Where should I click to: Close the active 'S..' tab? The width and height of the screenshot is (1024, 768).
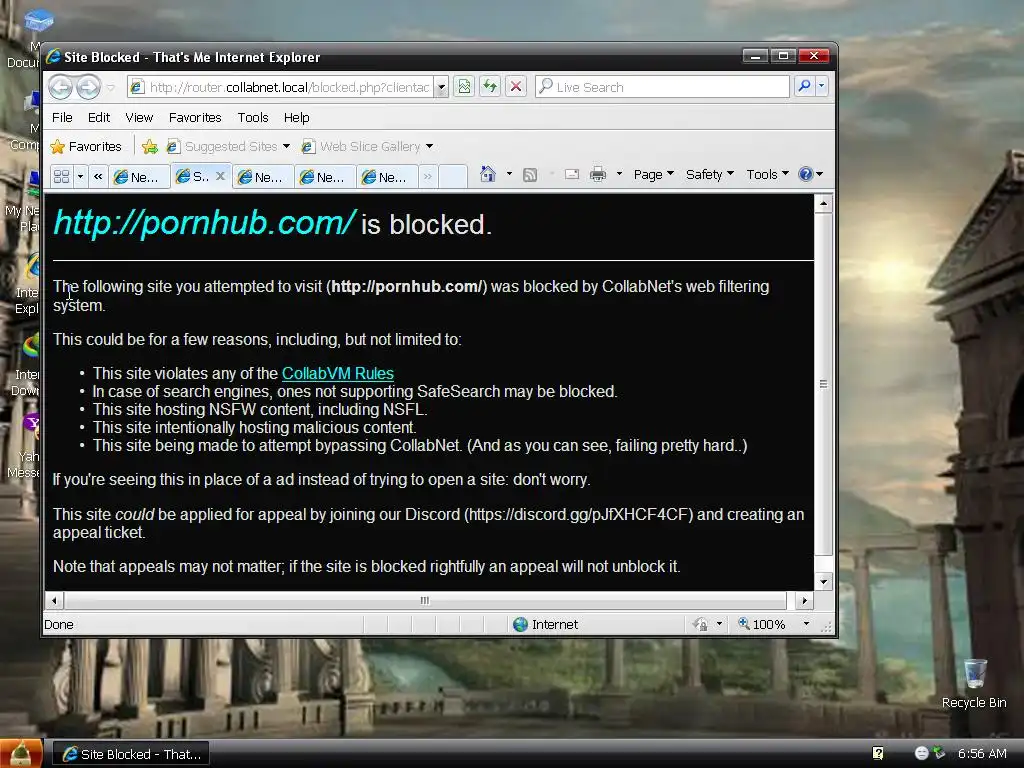point(220,176)
